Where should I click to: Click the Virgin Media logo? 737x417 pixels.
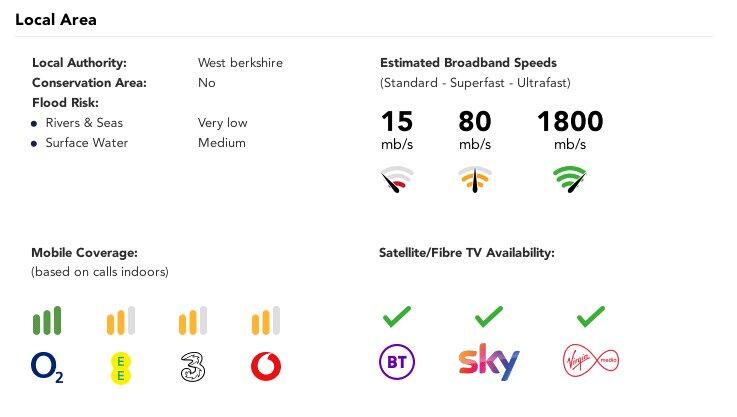591,360
